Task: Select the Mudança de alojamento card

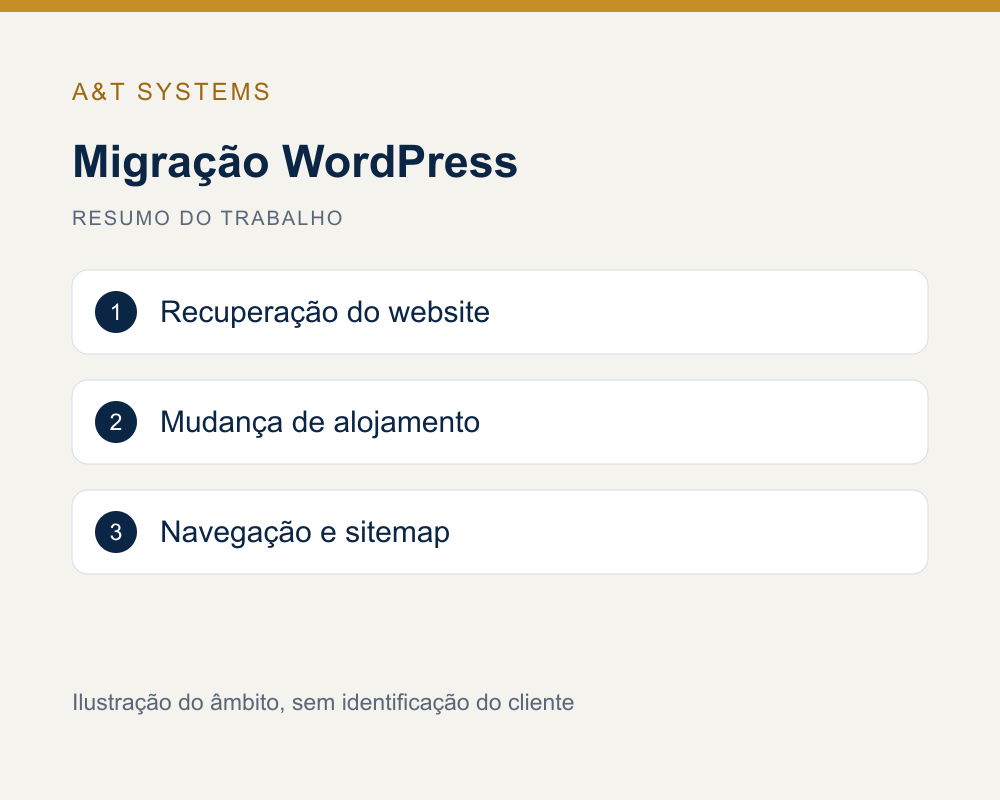Action: pyautogui.click(x=500, y=422)
